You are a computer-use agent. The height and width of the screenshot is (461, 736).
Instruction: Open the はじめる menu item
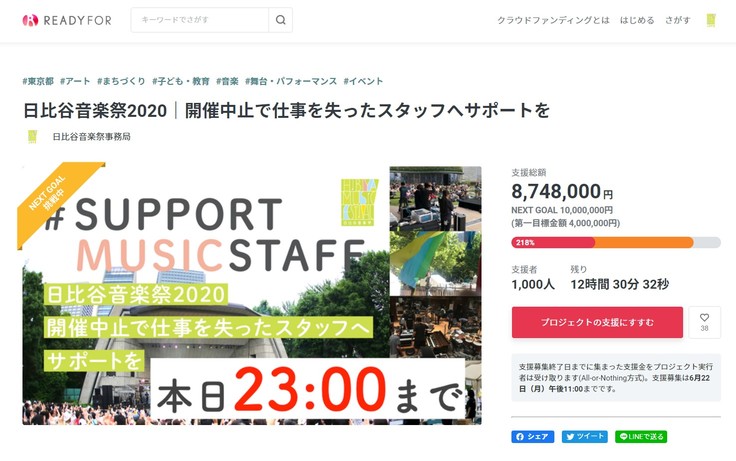(637, 20)
